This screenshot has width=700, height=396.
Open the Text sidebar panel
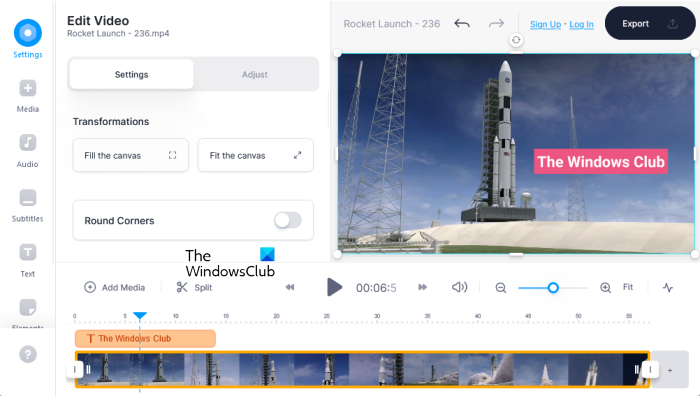[28, 261]
